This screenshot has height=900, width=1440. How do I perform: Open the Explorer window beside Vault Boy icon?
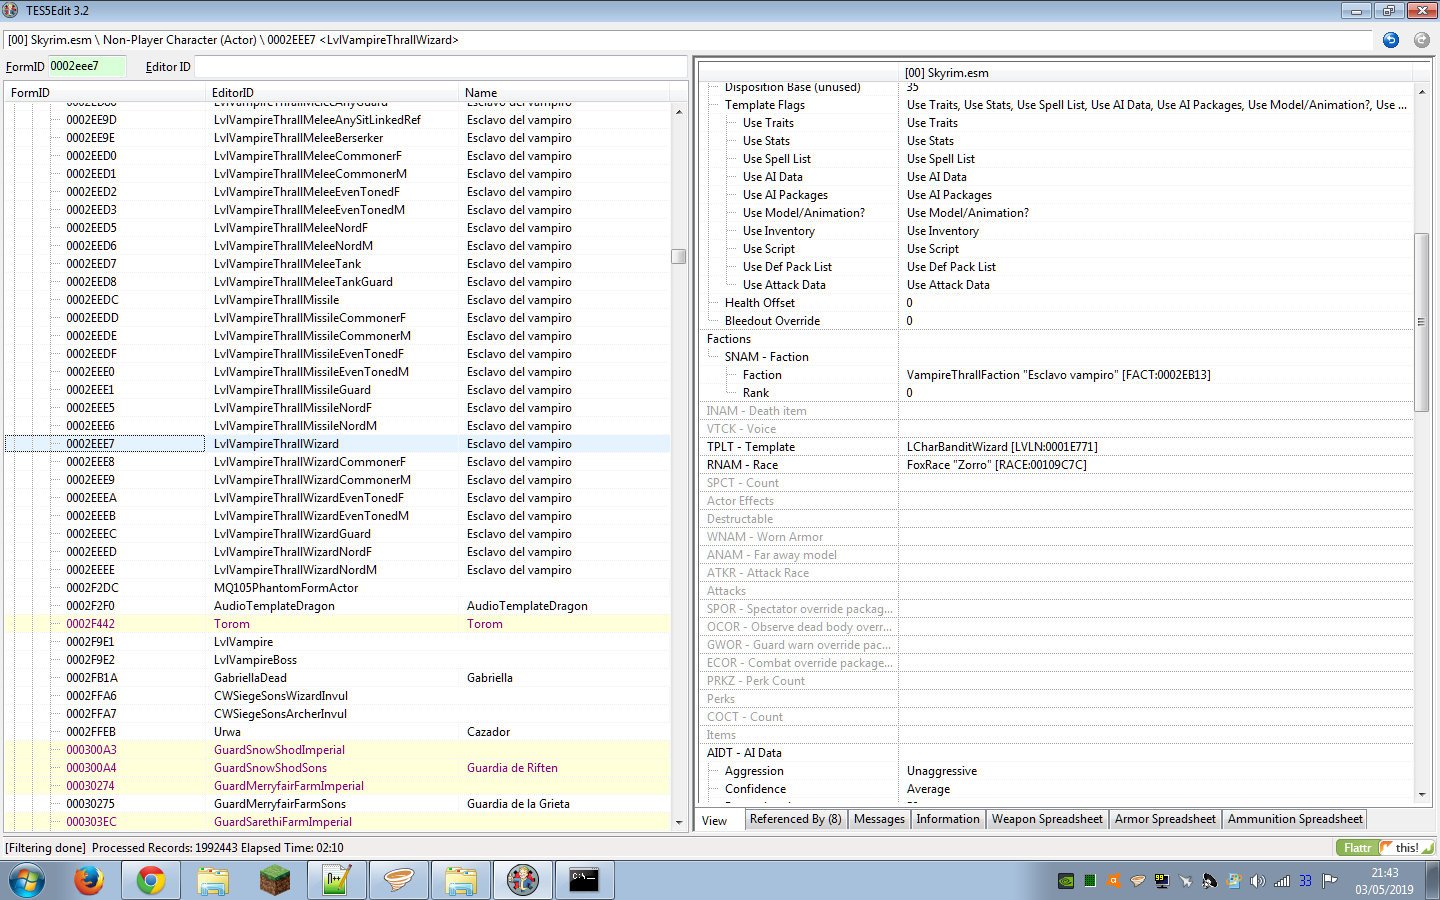[461, 880]
